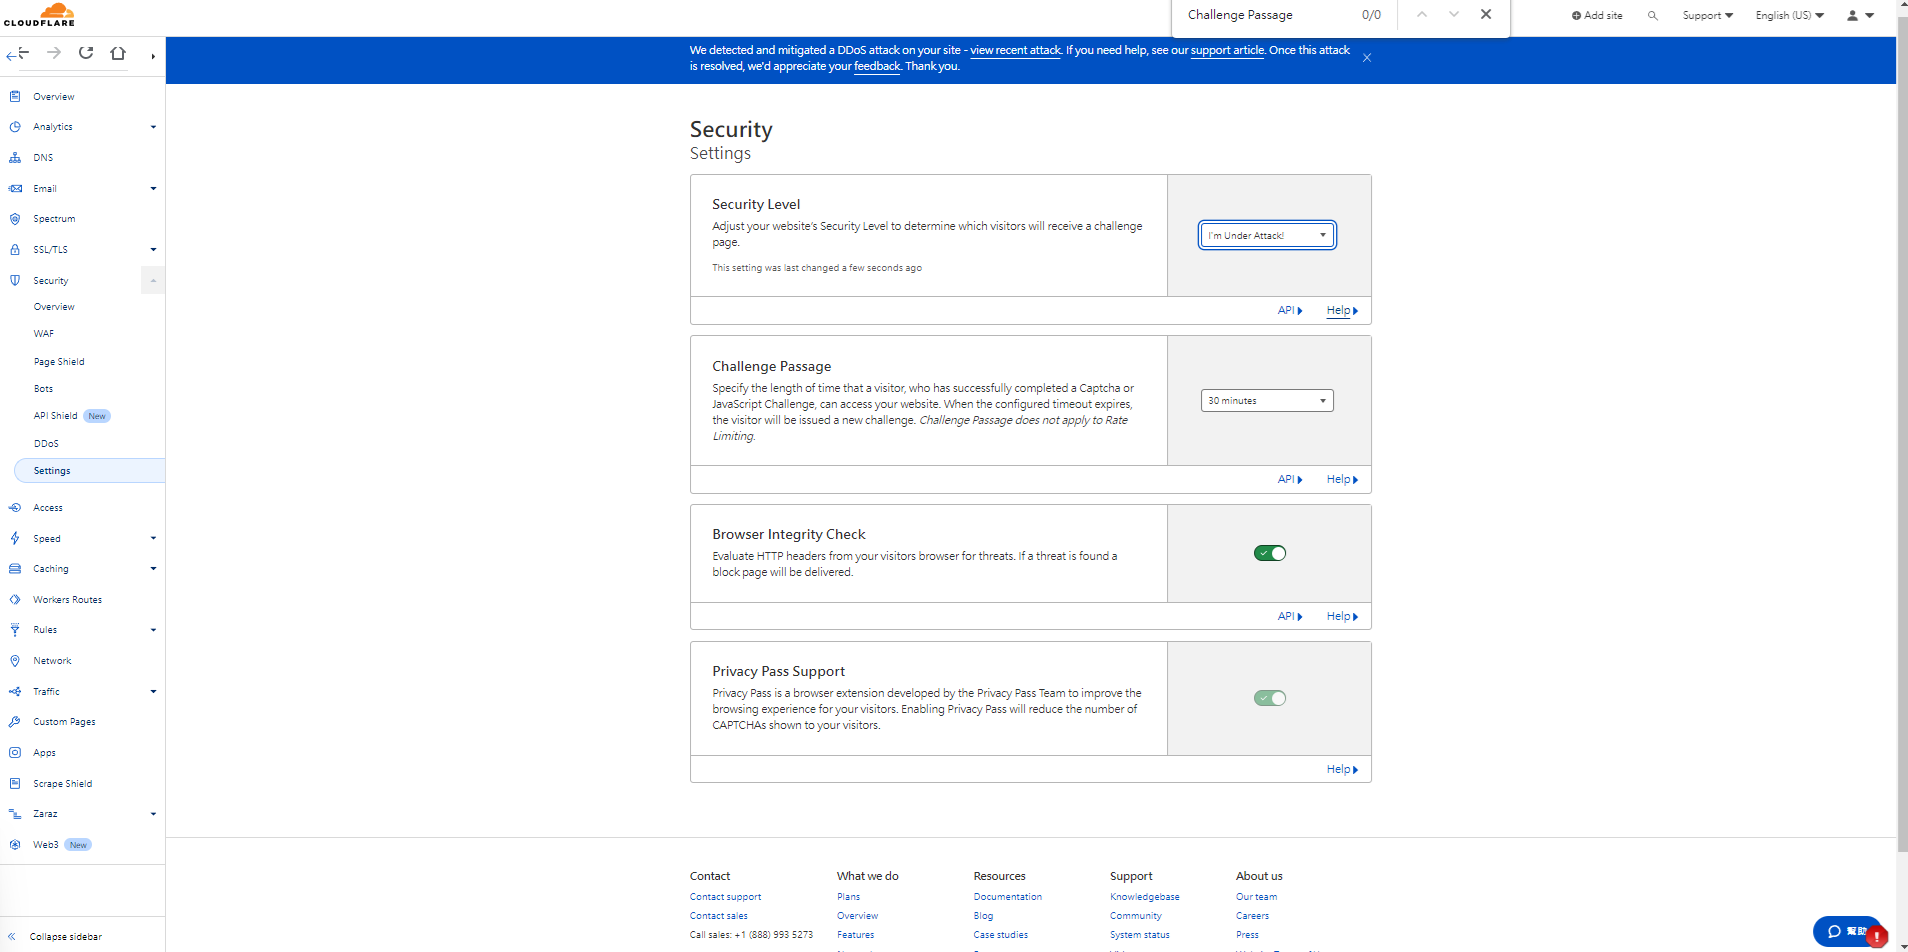Open the WAF sidebar item
The height and width of the screenshot is (952, 1908).
44,334
